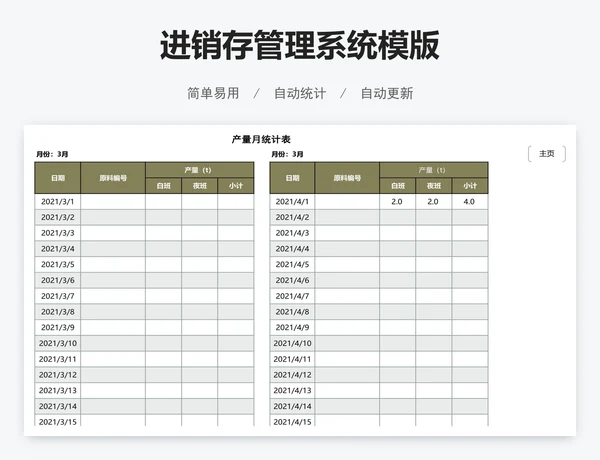Click the 原料编号 header in left table
Image resolution: width=600 pixels, height=460 pixels.
point(113,178)
